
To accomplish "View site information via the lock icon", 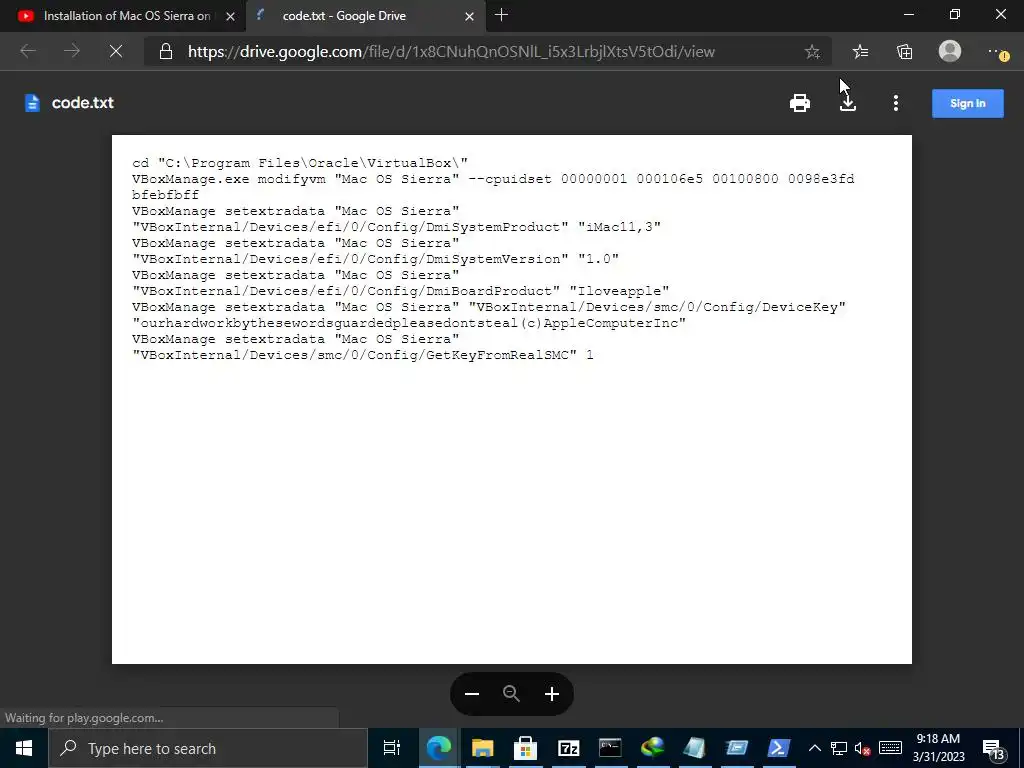I will click(166, 52).
